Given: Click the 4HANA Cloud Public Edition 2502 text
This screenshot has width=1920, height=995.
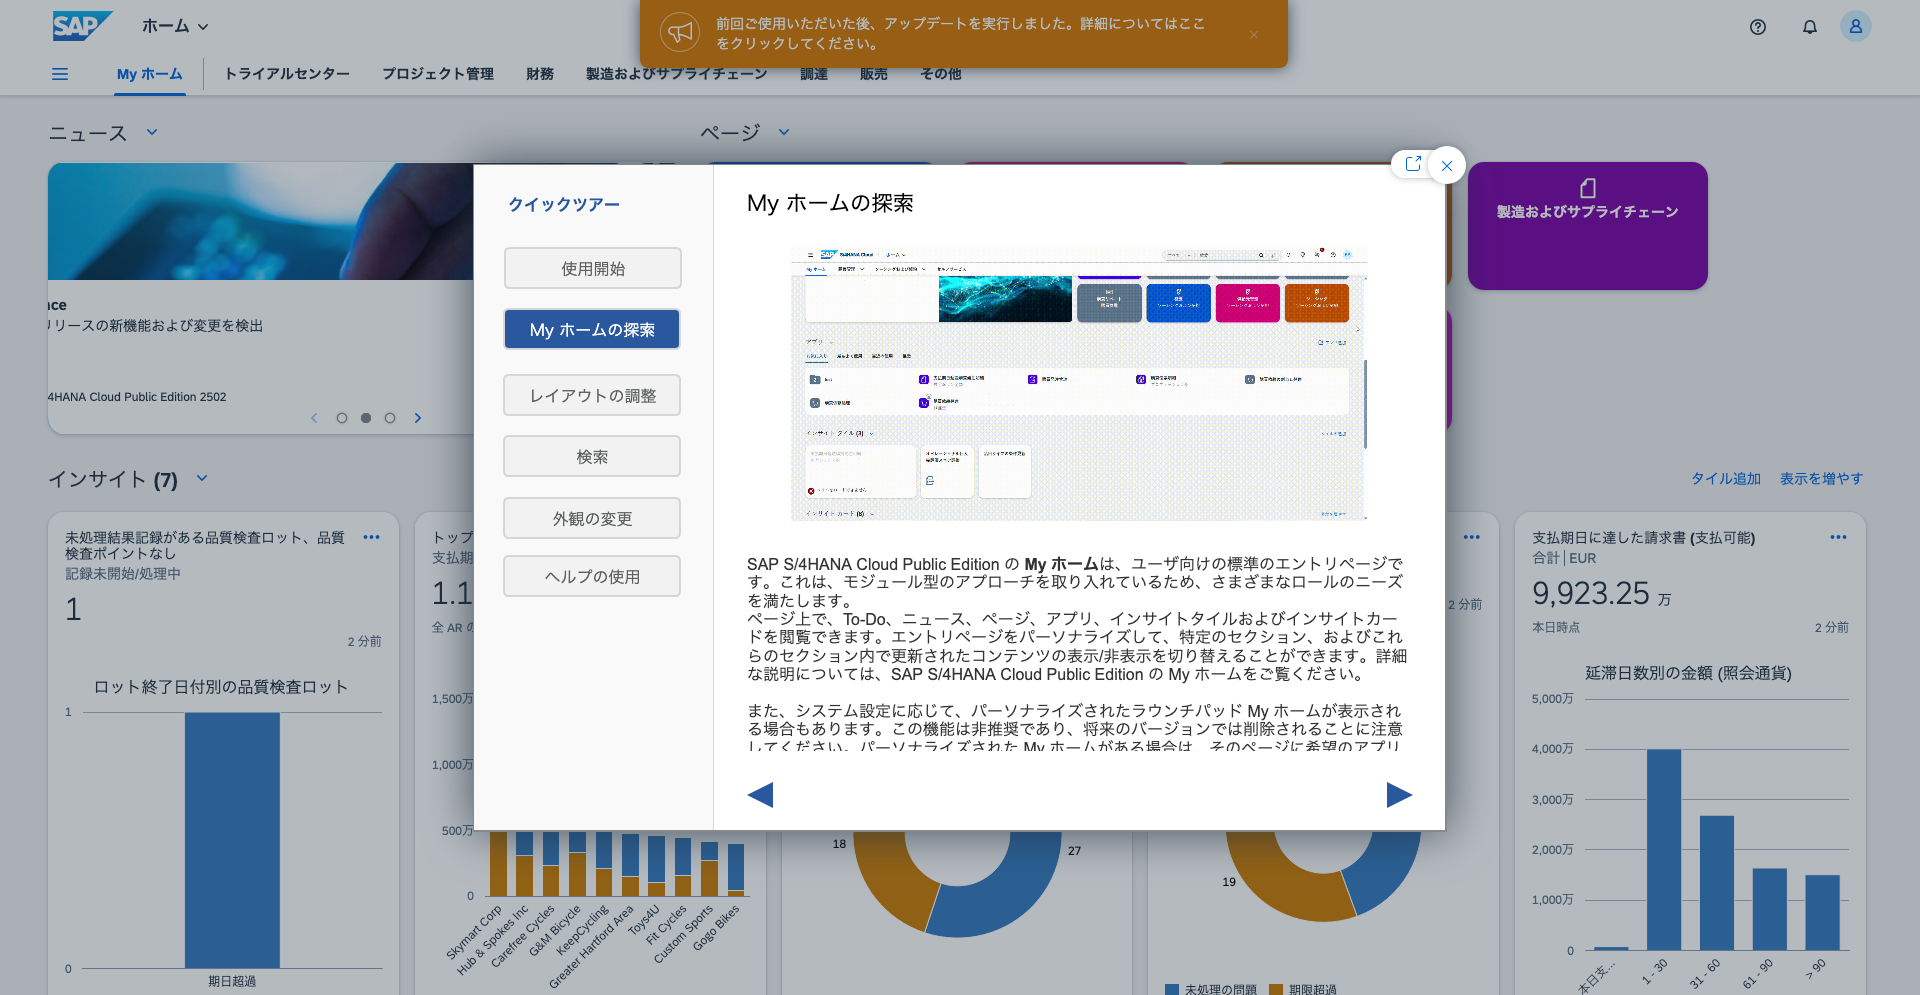Looking at the screenshot, I should click(x=137, y=397).
